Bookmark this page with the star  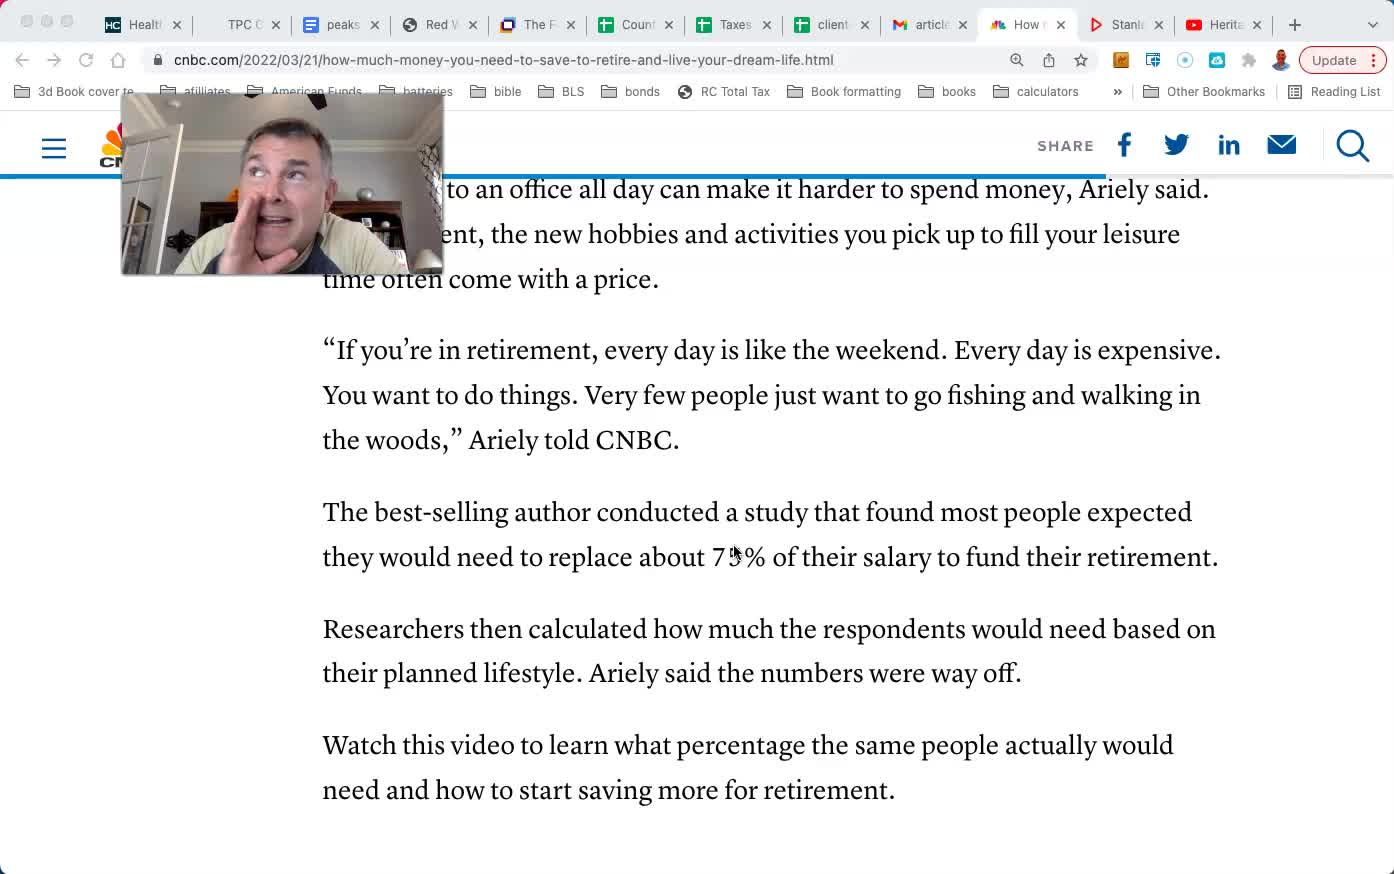[x=1081, y=60]
